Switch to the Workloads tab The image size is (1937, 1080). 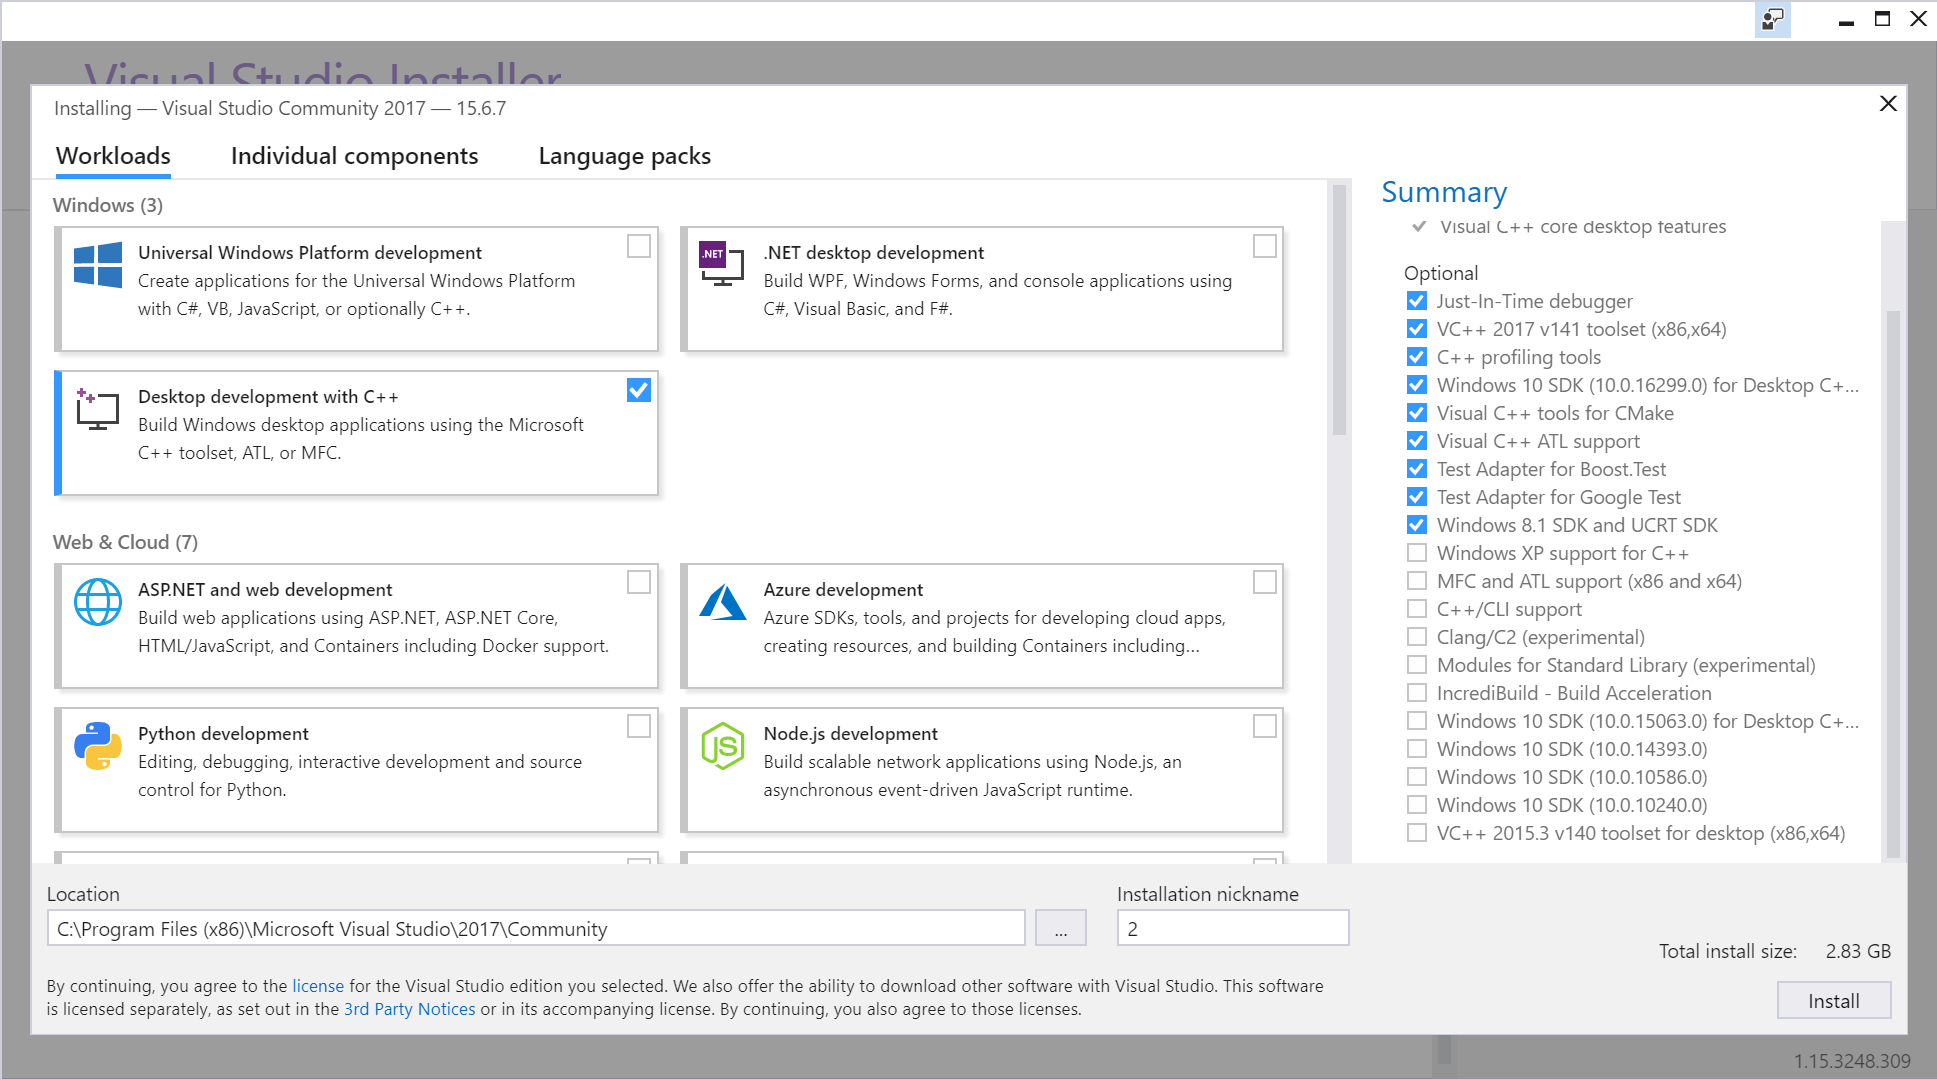click(x=113, y=156)
